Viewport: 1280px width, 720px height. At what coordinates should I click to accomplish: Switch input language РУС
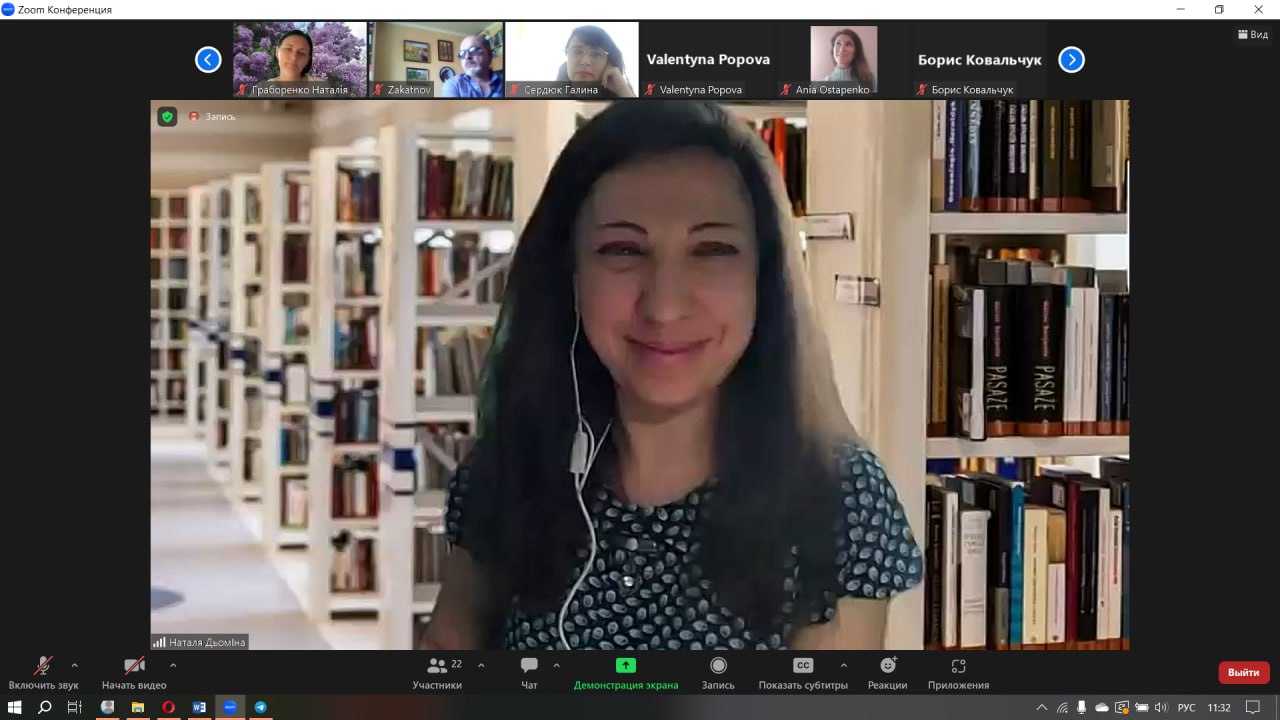(x=1187, y=708)
